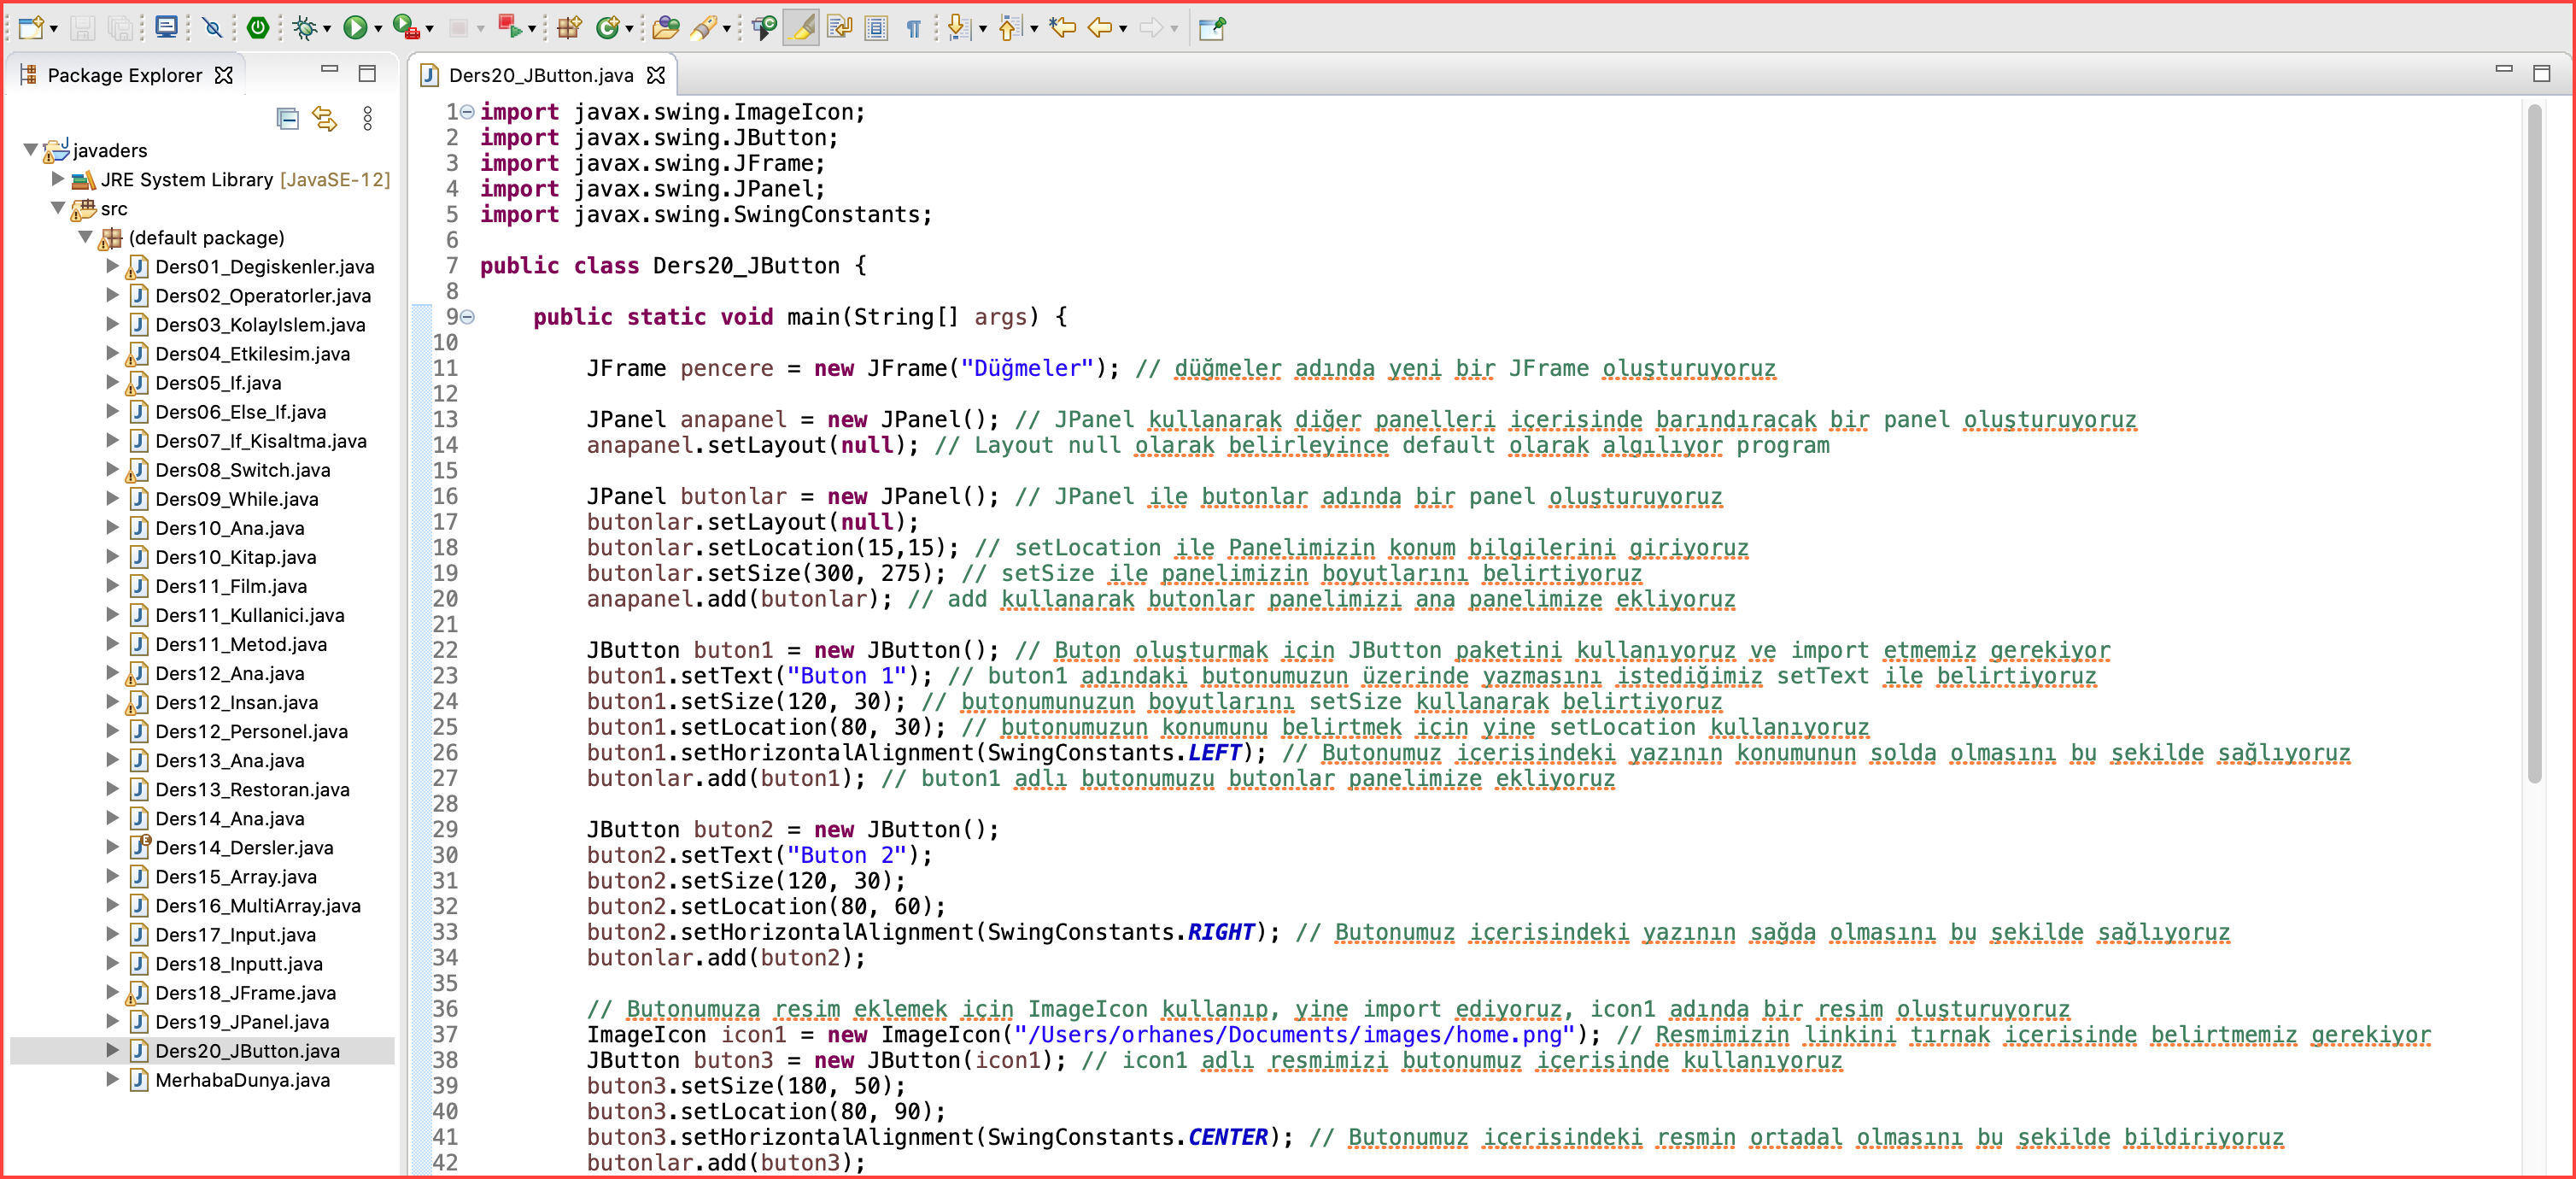The image size is (2576, 1179).
Task: Click the Back navigation arrow
Action: point(1100,28)
